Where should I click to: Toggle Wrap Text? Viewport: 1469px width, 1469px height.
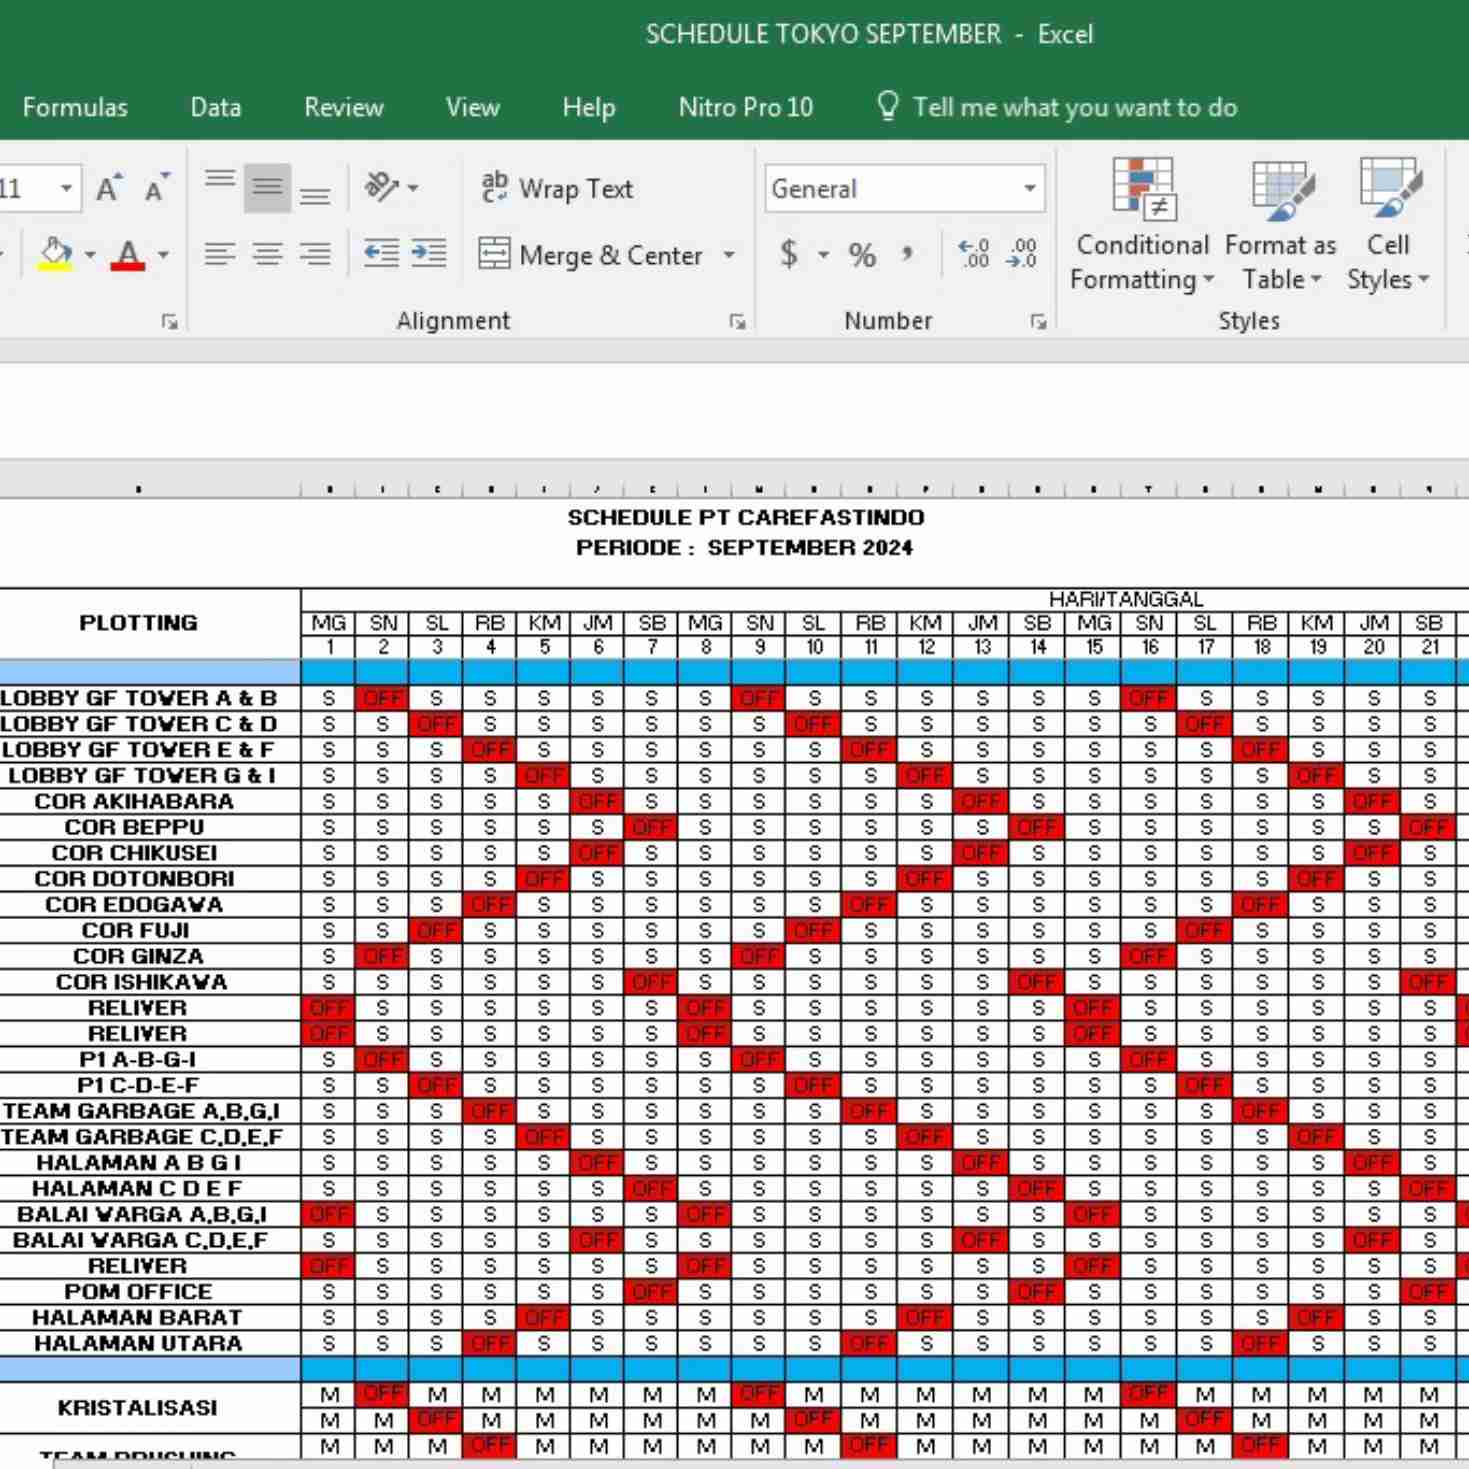556,188
